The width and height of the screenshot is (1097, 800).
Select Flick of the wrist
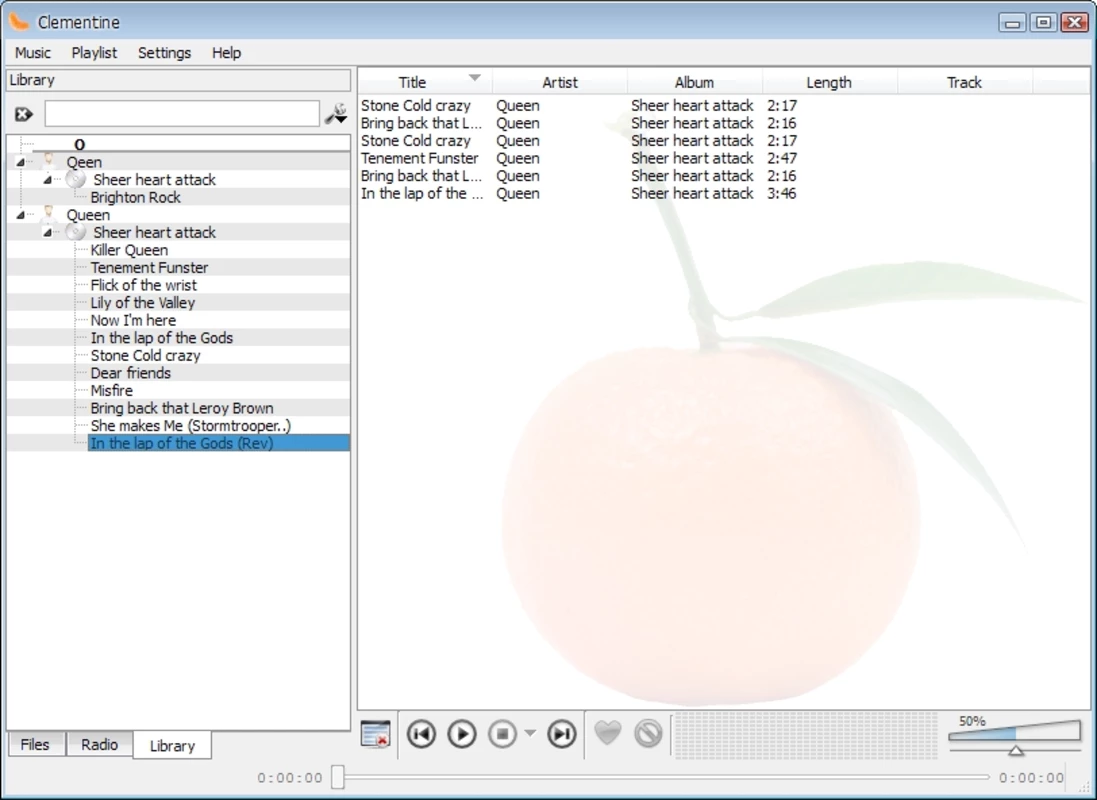(143, 285)
